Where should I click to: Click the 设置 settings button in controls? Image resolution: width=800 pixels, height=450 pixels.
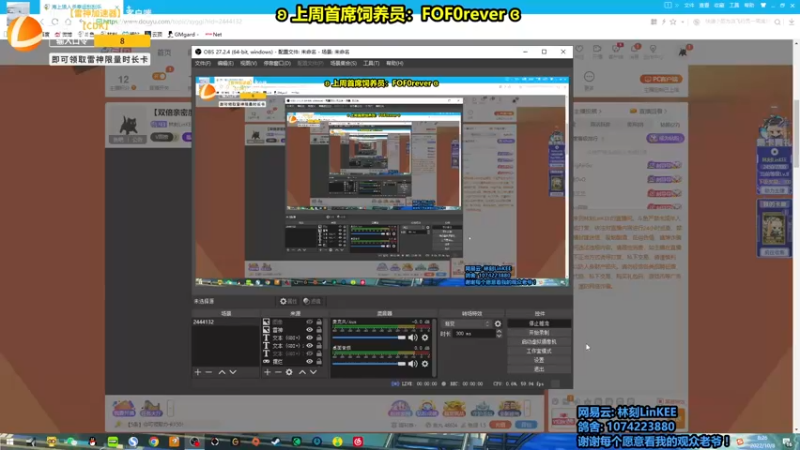pyautogui.click(x=539, y=360)
